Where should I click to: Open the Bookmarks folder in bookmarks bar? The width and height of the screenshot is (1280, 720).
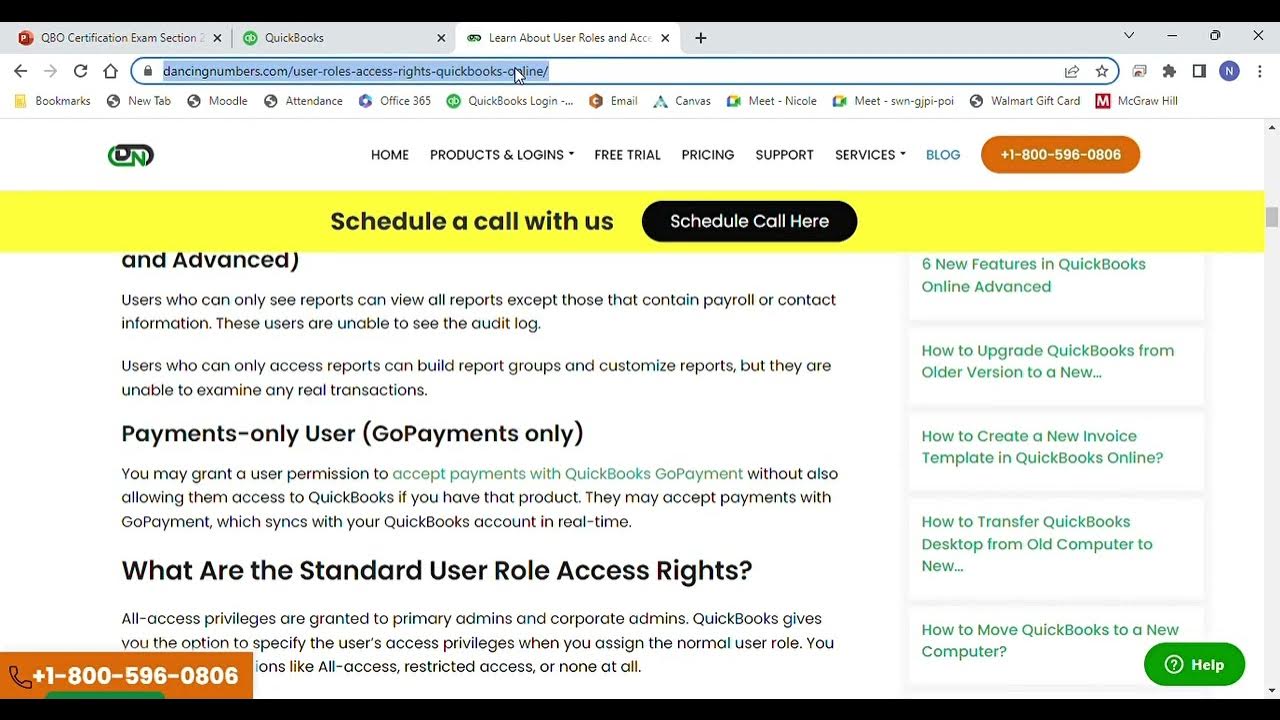[52, 101]
